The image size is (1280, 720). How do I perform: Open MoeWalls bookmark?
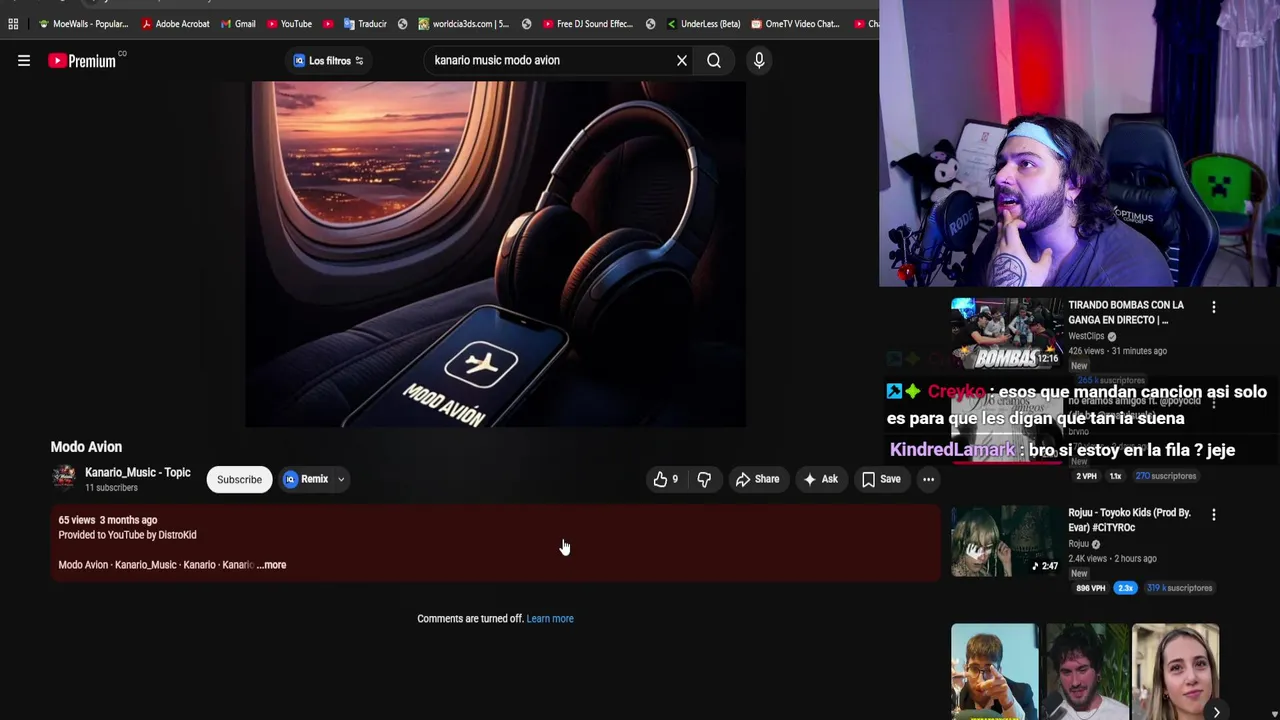84,24
